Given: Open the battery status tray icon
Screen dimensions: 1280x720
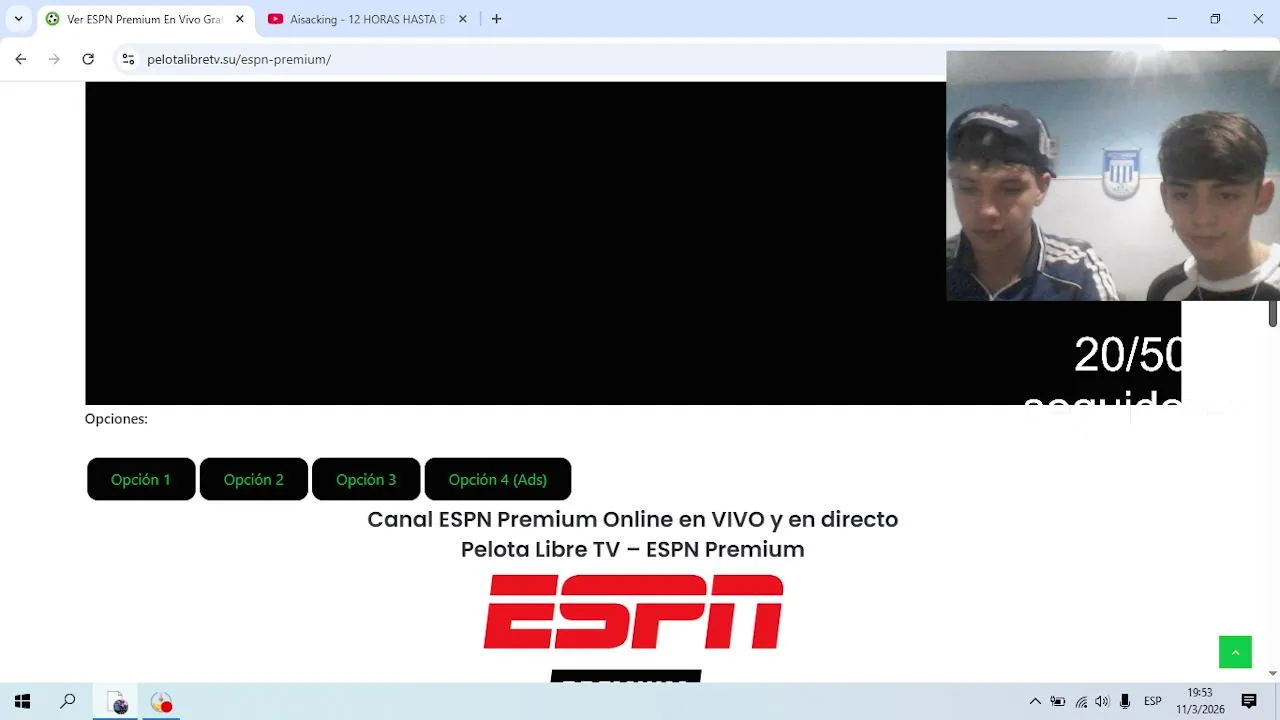Looking at the screenshot, I should [x=1058, y=702].
